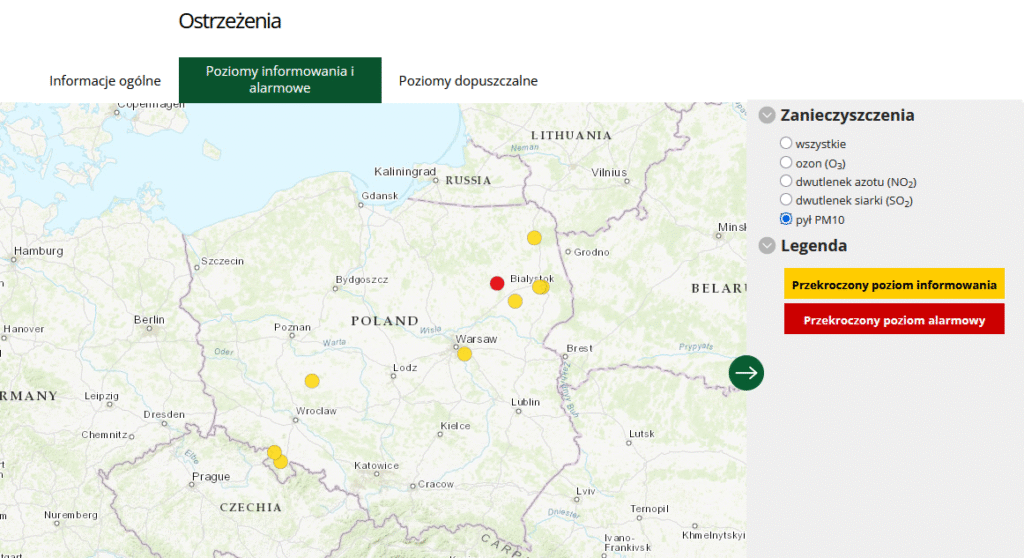This screenshot has width=1024, height=558.
Task: Click the Szczecin city label
Action: [x=222, y=261]
